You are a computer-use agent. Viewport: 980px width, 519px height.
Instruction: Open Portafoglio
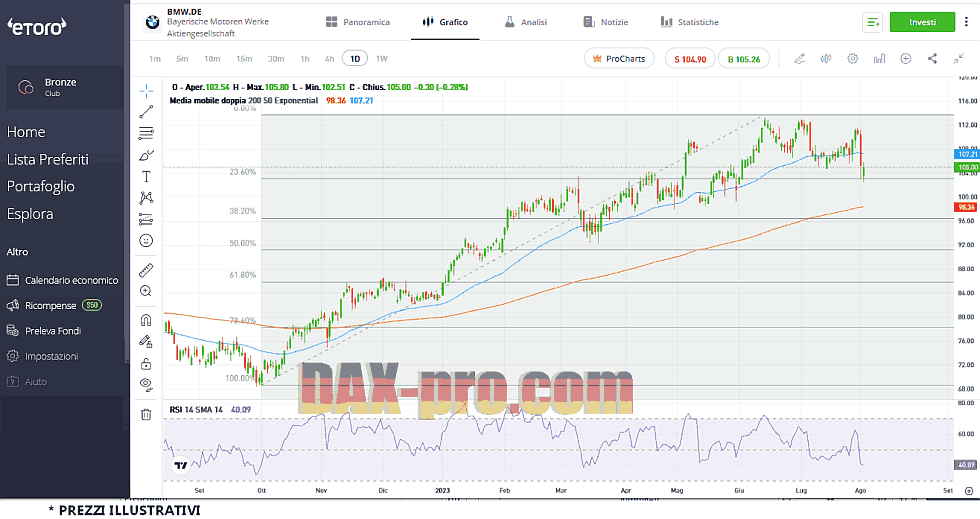pos(41,186)
